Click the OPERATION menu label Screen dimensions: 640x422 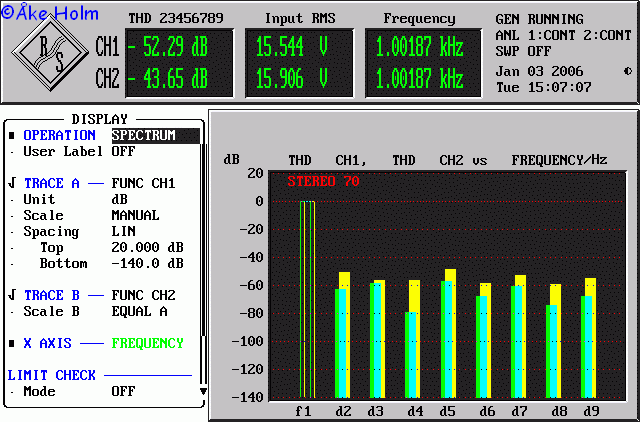60,135
